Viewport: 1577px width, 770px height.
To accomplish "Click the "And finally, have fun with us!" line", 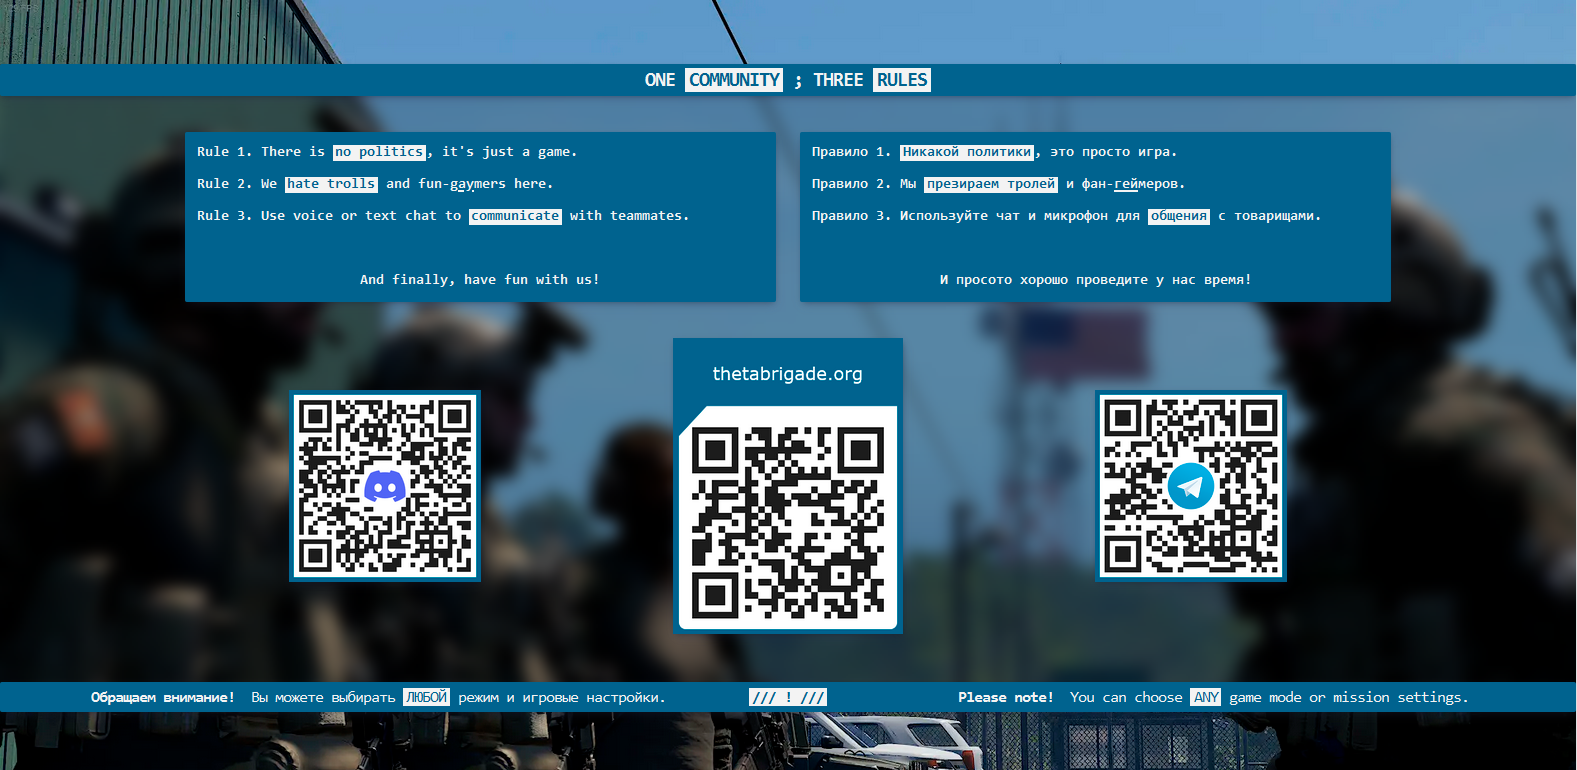I will click(480, 280).
